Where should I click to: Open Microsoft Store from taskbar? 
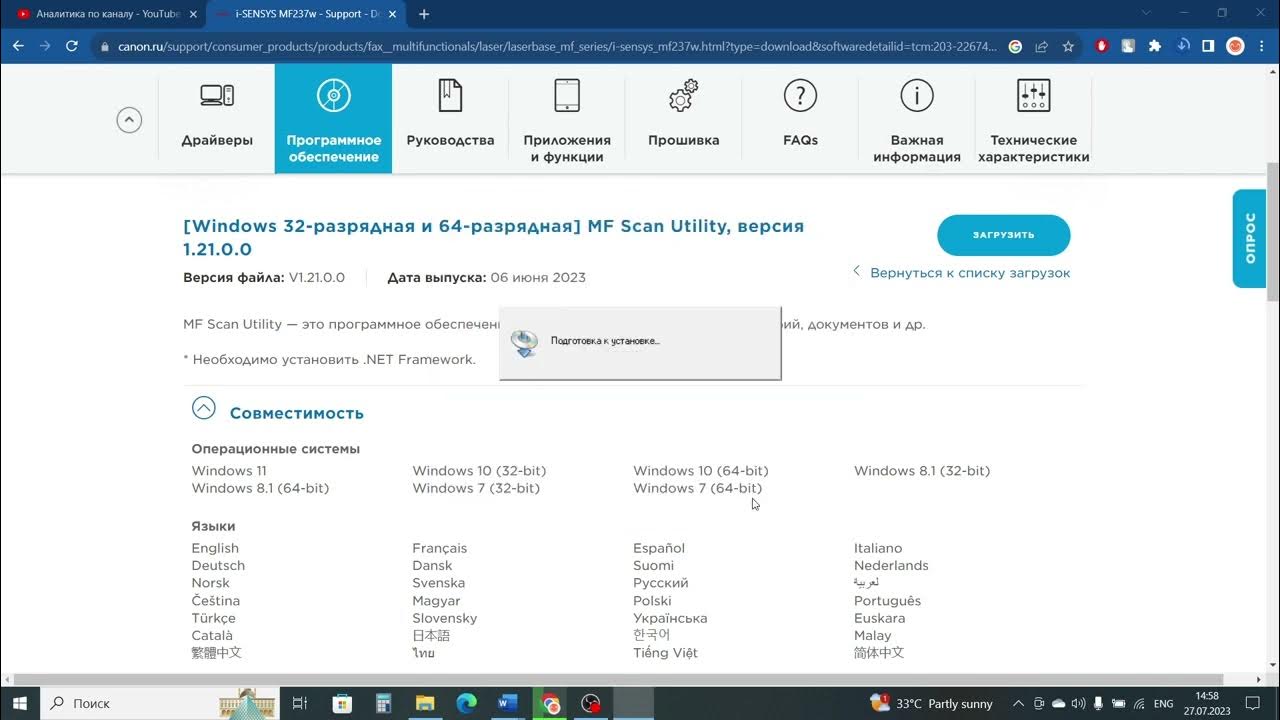tap(342, 703)
